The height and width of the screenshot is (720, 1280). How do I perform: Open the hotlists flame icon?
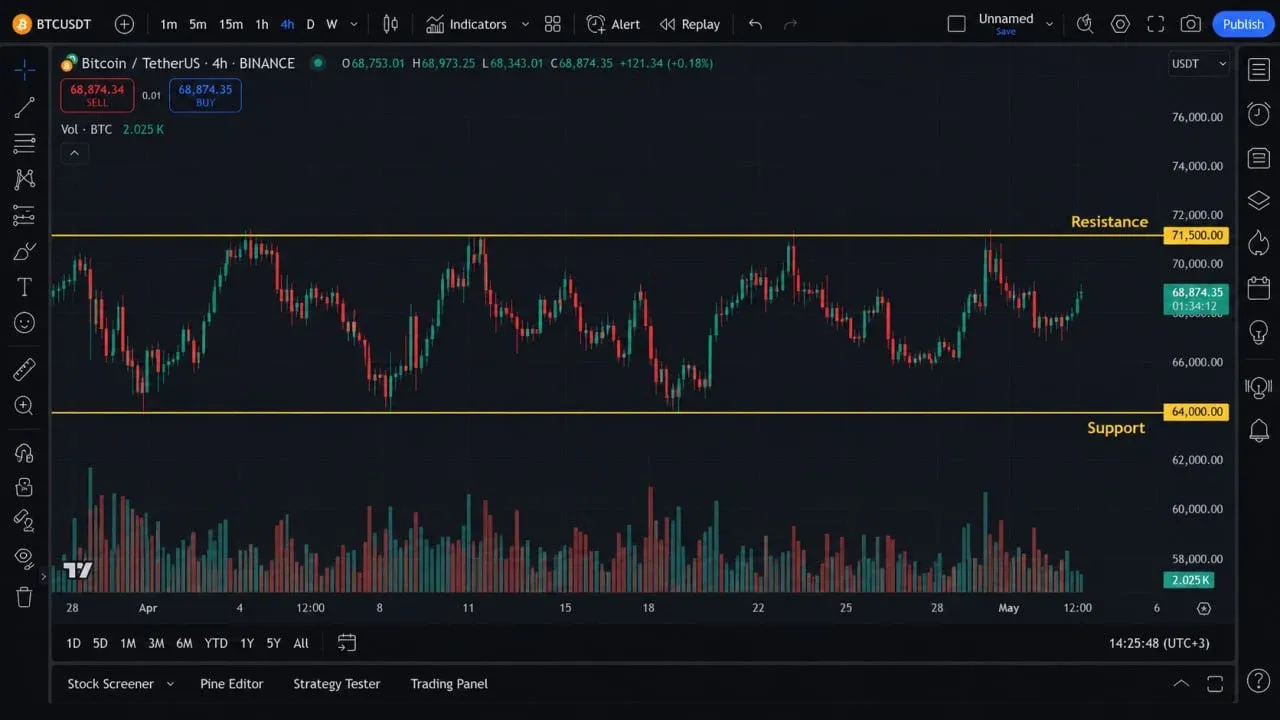[1258, 243]
